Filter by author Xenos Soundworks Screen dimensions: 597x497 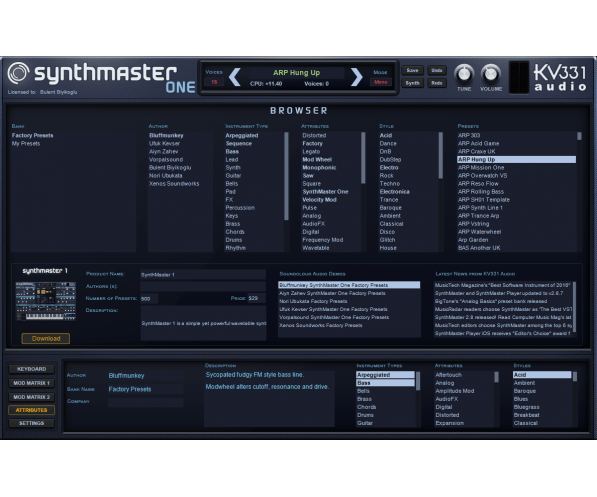[174, 184]
